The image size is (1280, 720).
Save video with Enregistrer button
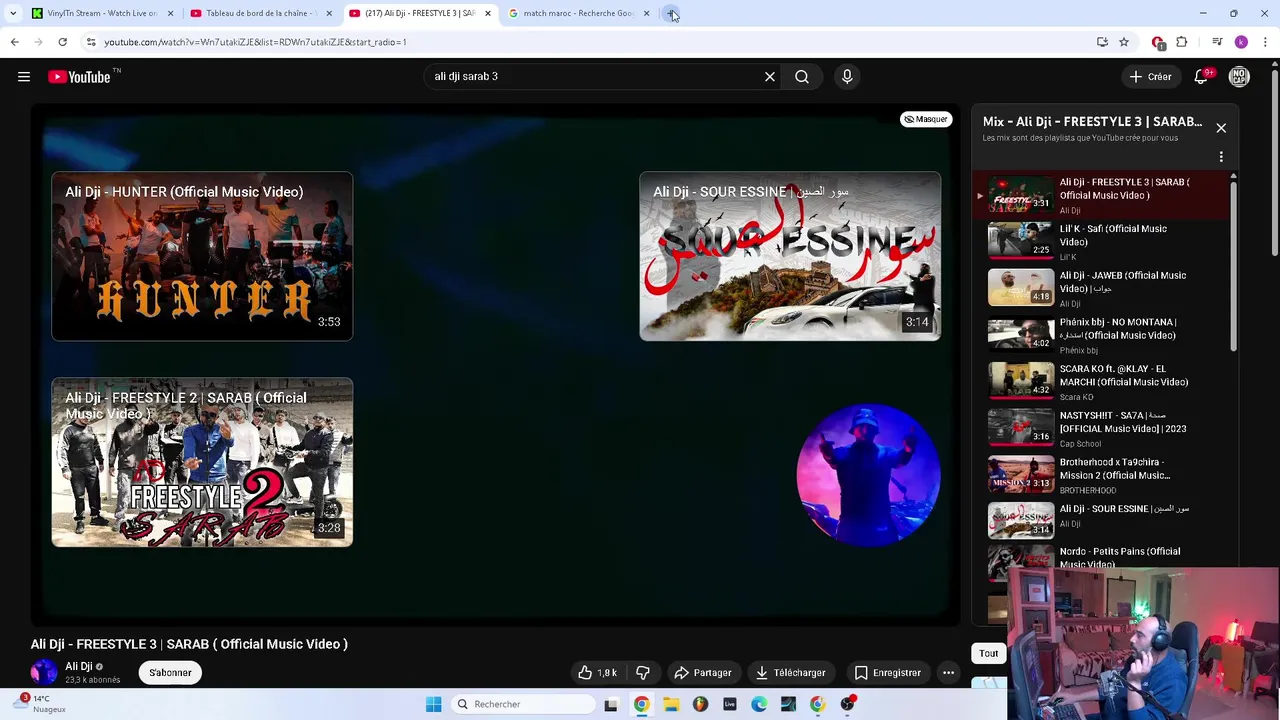pyautogui.click(x=887, y=673)
